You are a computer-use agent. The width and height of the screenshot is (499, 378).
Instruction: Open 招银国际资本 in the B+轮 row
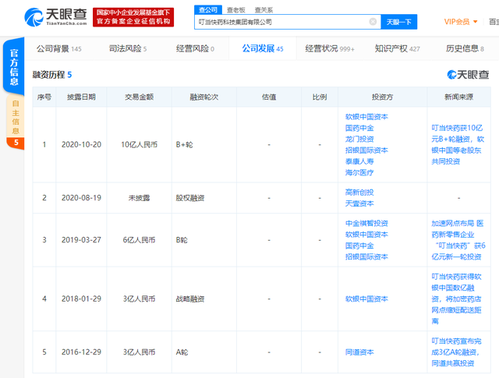pos(367,150)
